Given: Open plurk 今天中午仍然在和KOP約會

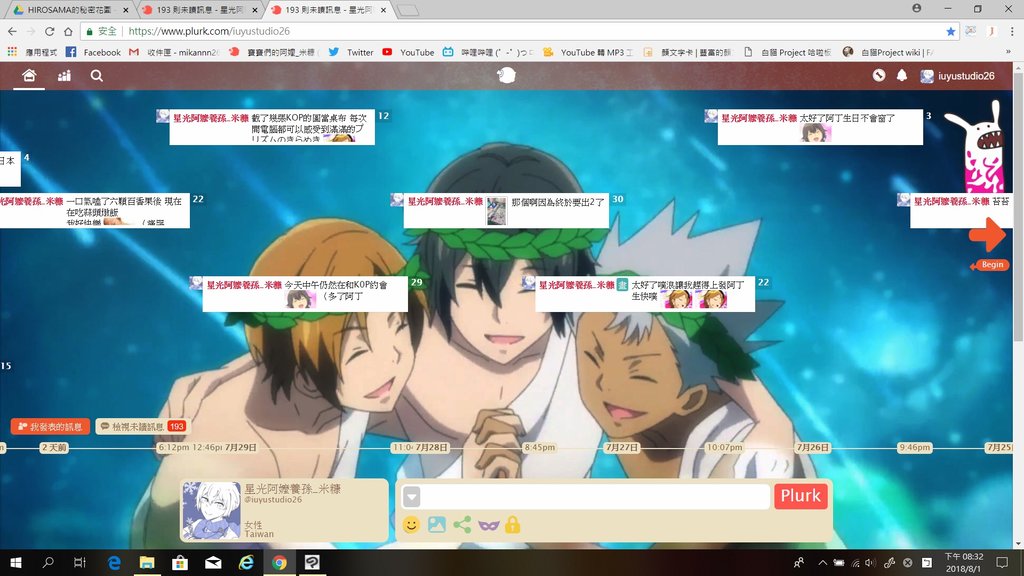Looking at the screenshot, I should tap(305, 294).
